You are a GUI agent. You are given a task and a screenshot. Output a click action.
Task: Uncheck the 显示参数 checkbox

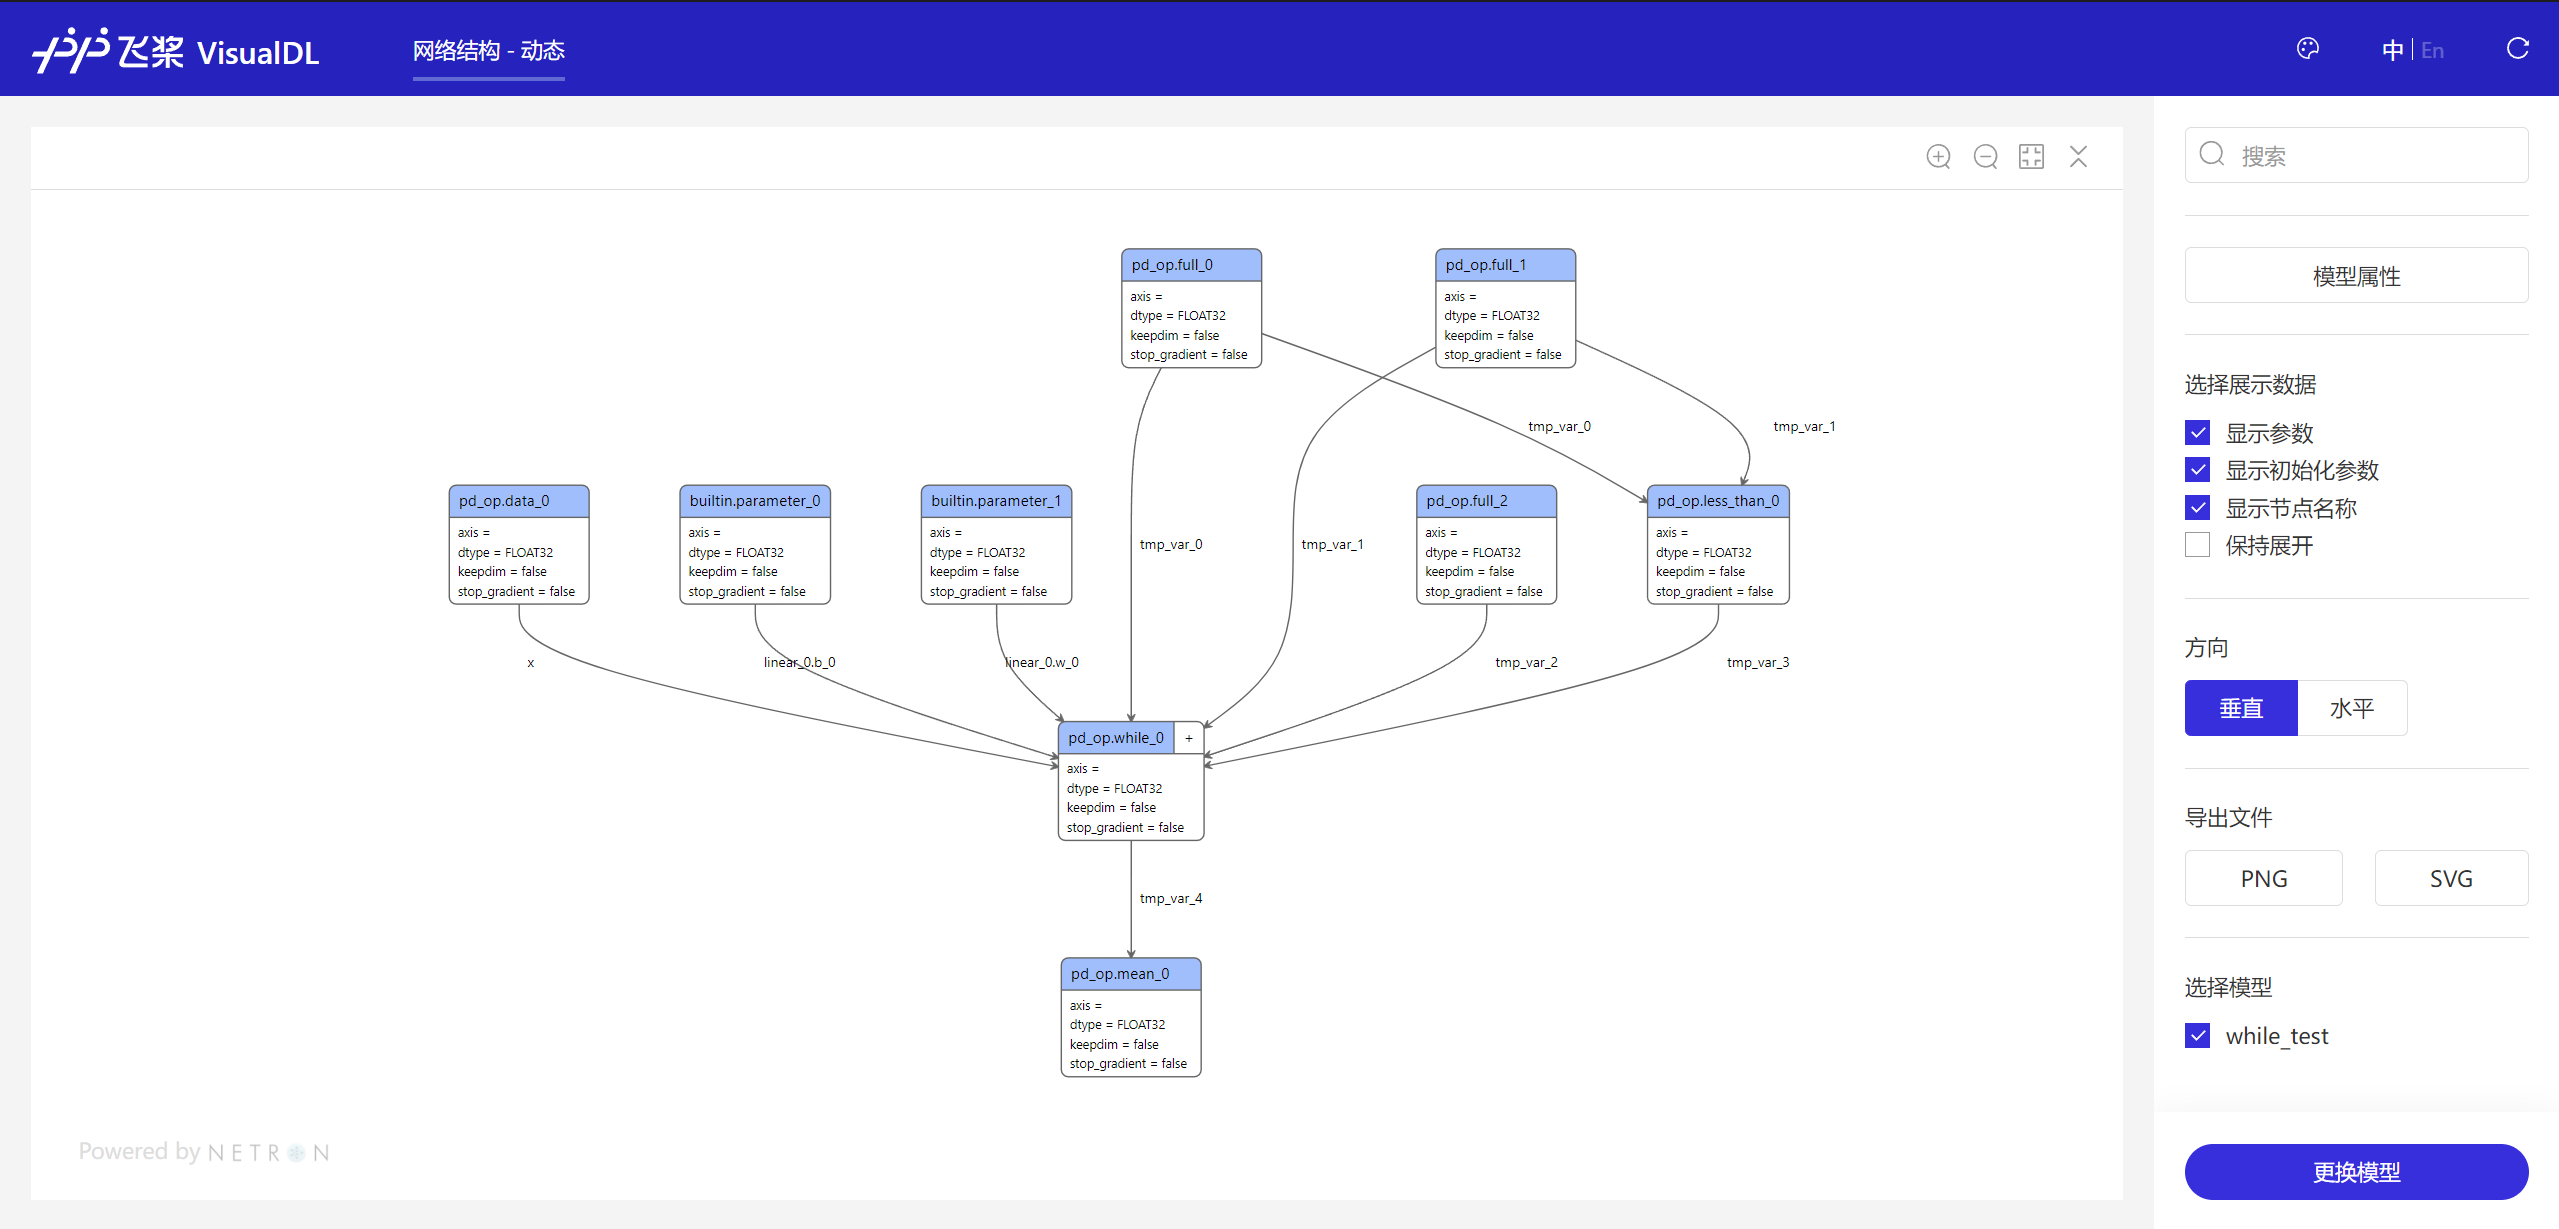point(2197,433)
